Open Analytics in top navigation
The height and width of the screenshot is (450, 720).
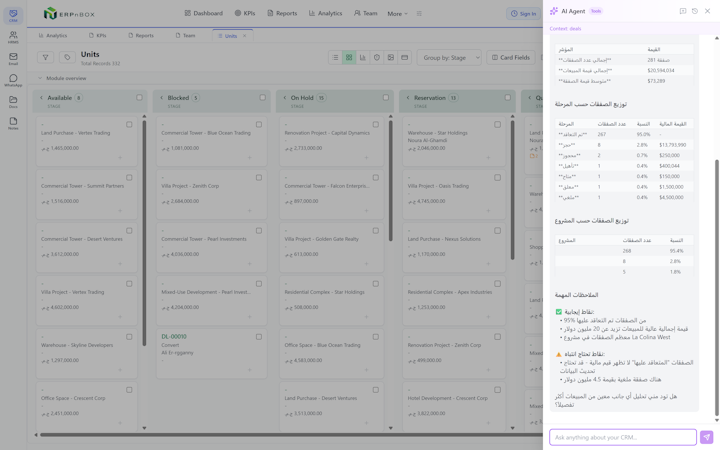click(x=325, y=13)
